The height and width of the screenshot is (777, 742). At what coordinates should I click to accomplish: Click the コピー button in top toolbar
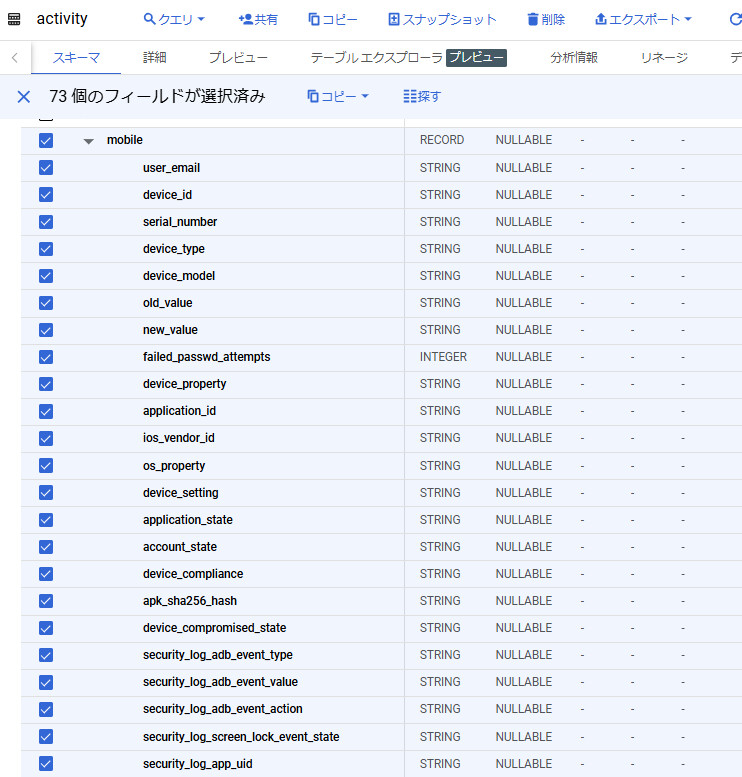332,19
